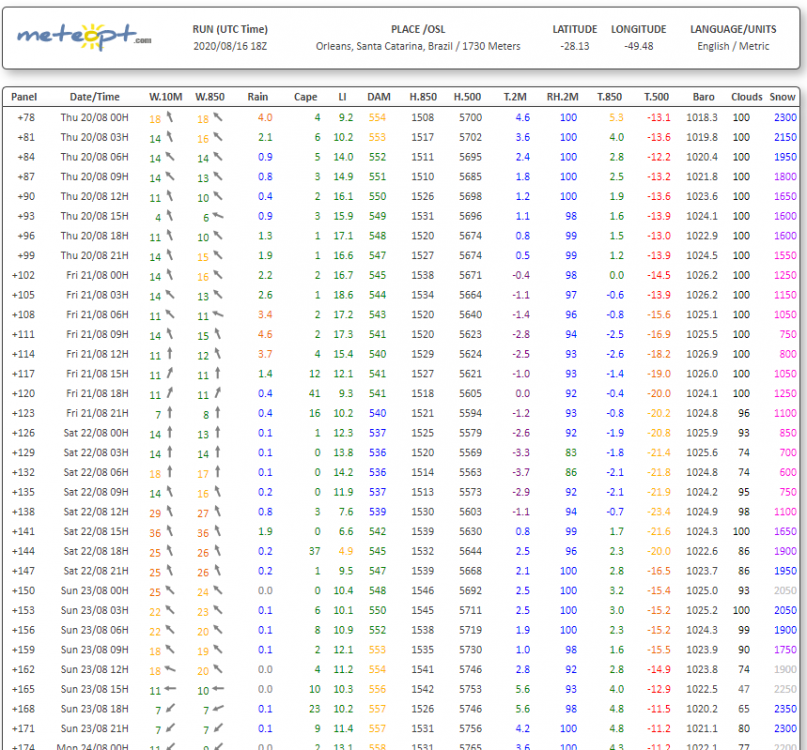Click the Panel column header
Image resolution: width=807 pixels, height=750 pixels.
coord(24,97)
